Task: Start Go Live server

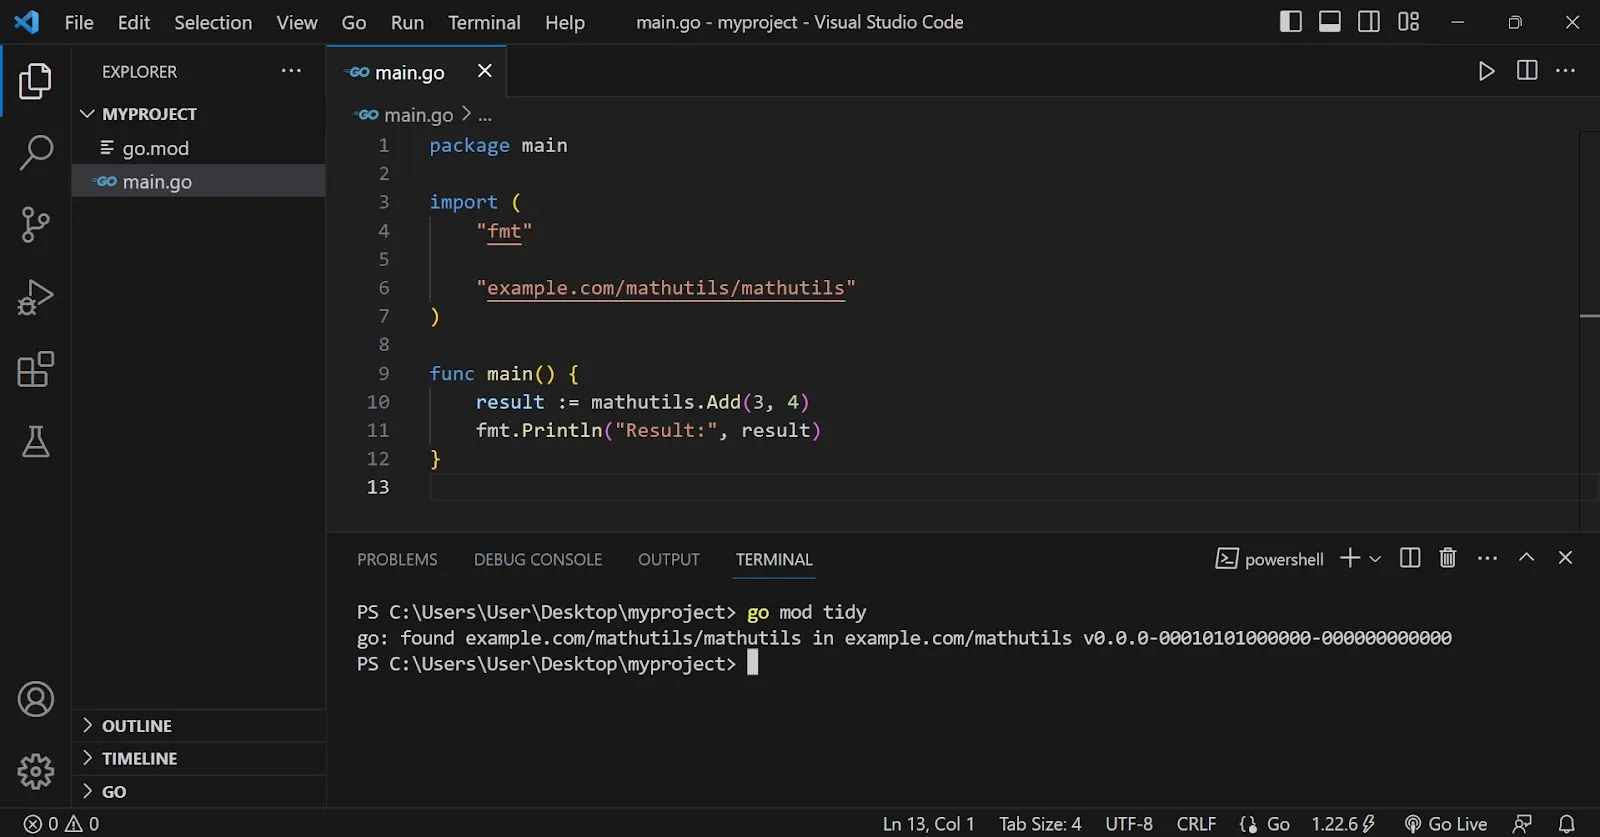Action: (1445, 824)
